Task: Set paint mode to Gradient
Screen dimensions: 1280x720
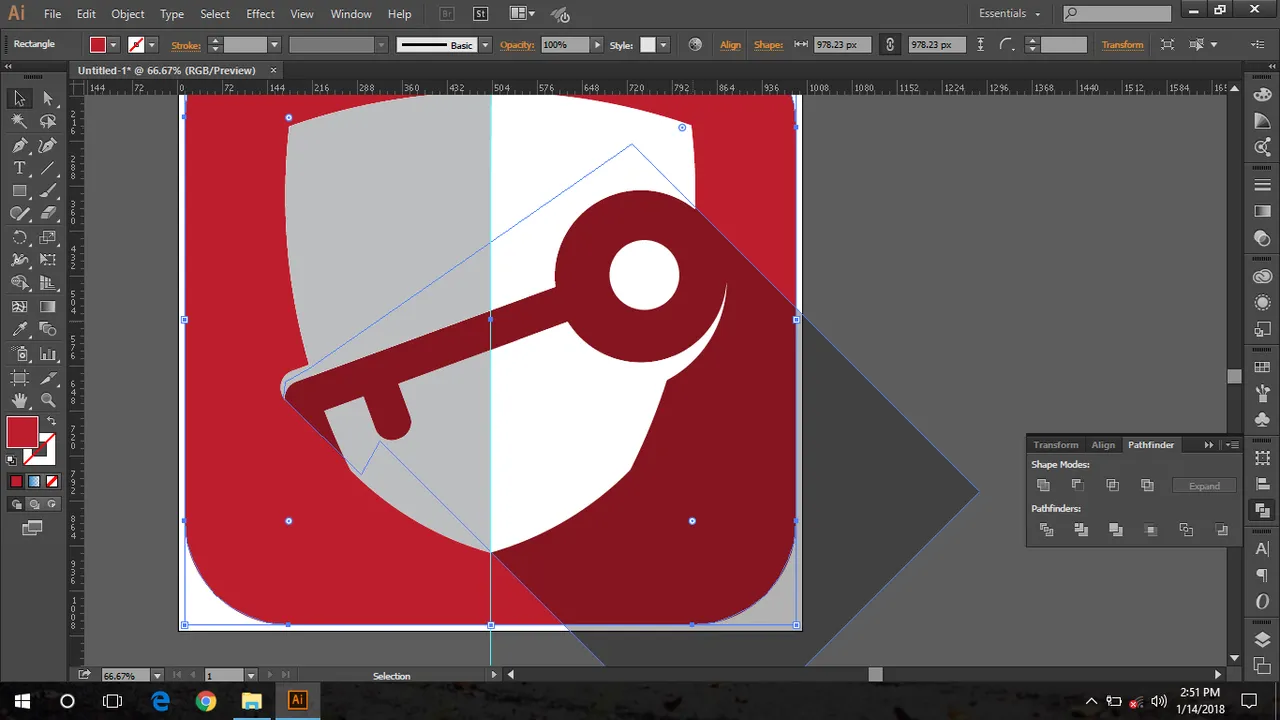Action: [34, 481]
